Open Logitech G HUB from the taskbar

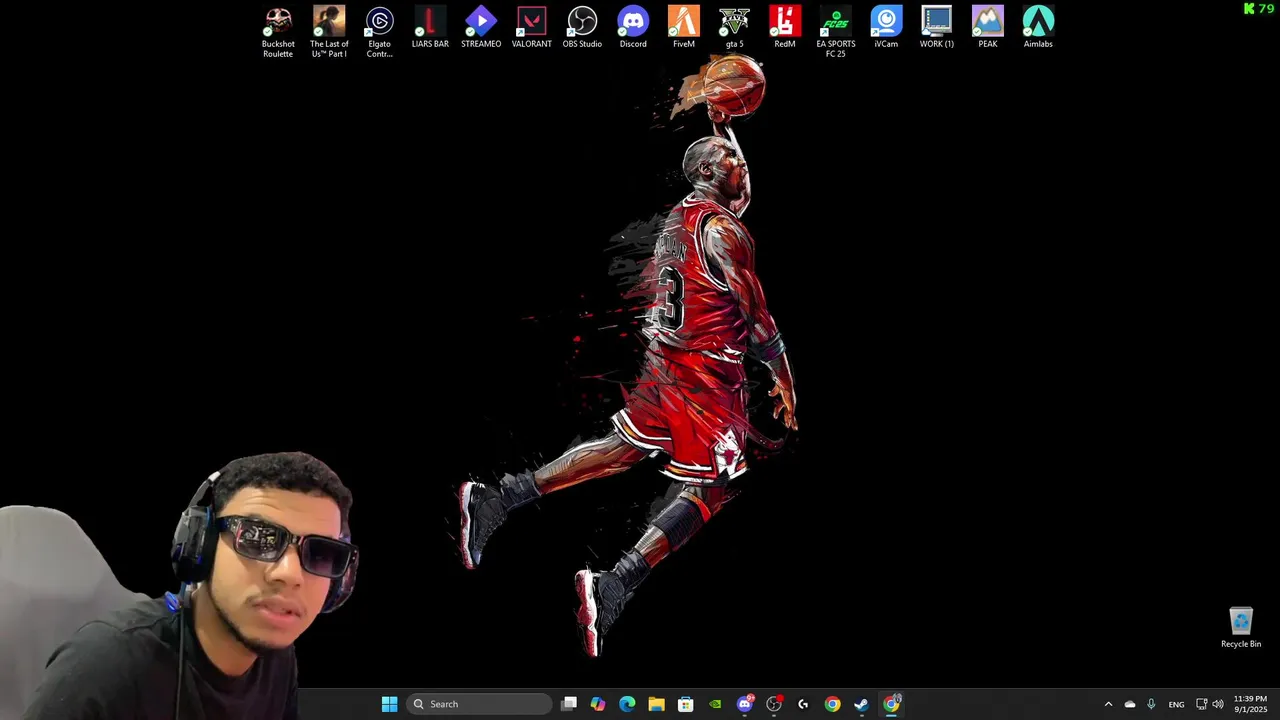click(x=803, y=704)
